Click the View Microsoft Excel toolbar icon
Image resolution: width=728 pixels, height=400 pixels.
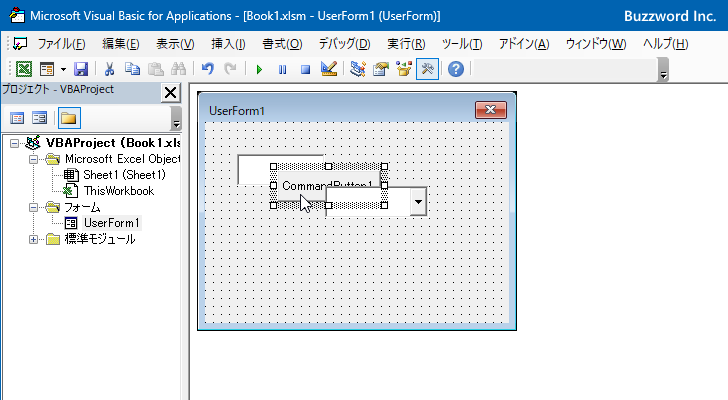[24, 69]
